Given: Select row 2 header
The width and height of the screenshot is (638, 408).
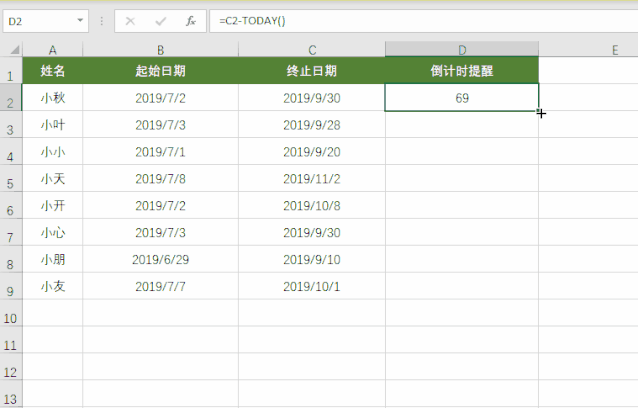Looking at the screenshot, I should (11, 98).
